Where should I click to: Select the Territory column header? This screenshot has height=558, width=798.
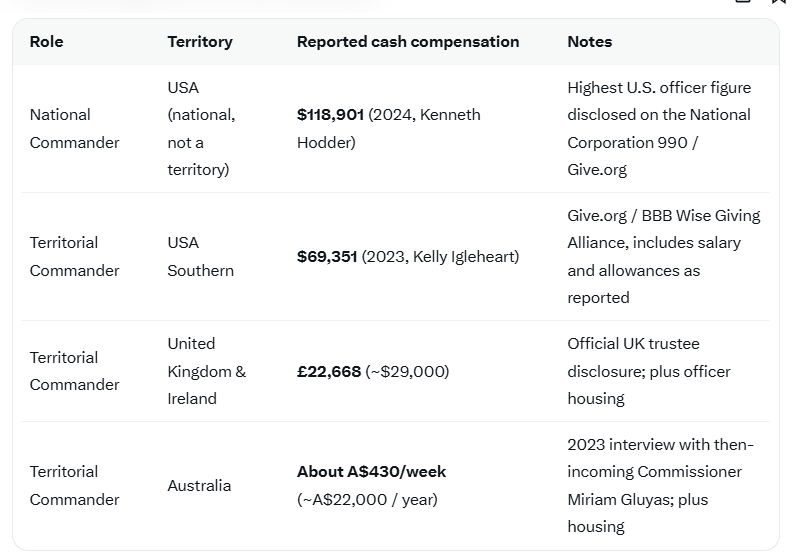click(200, 42)
